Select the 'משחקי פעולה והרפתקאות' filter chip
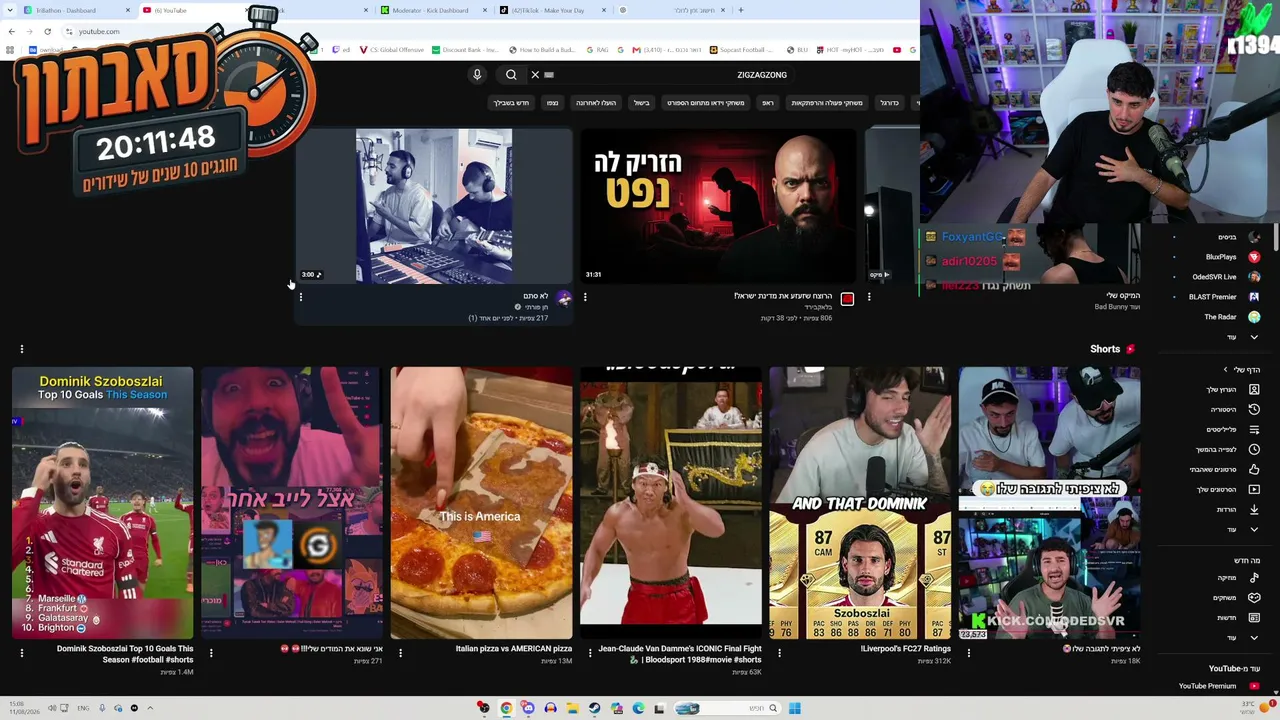The width and height of the screenshot is (1280, 720). tap(827, 103)
